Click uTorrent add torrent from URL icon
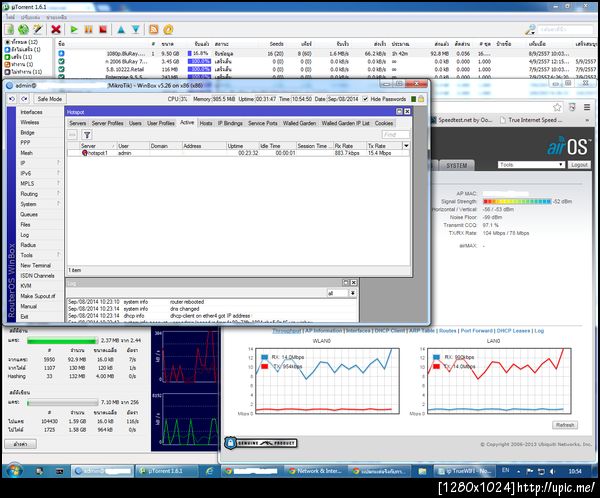This screenshot has height=498, width=600. 23,29
